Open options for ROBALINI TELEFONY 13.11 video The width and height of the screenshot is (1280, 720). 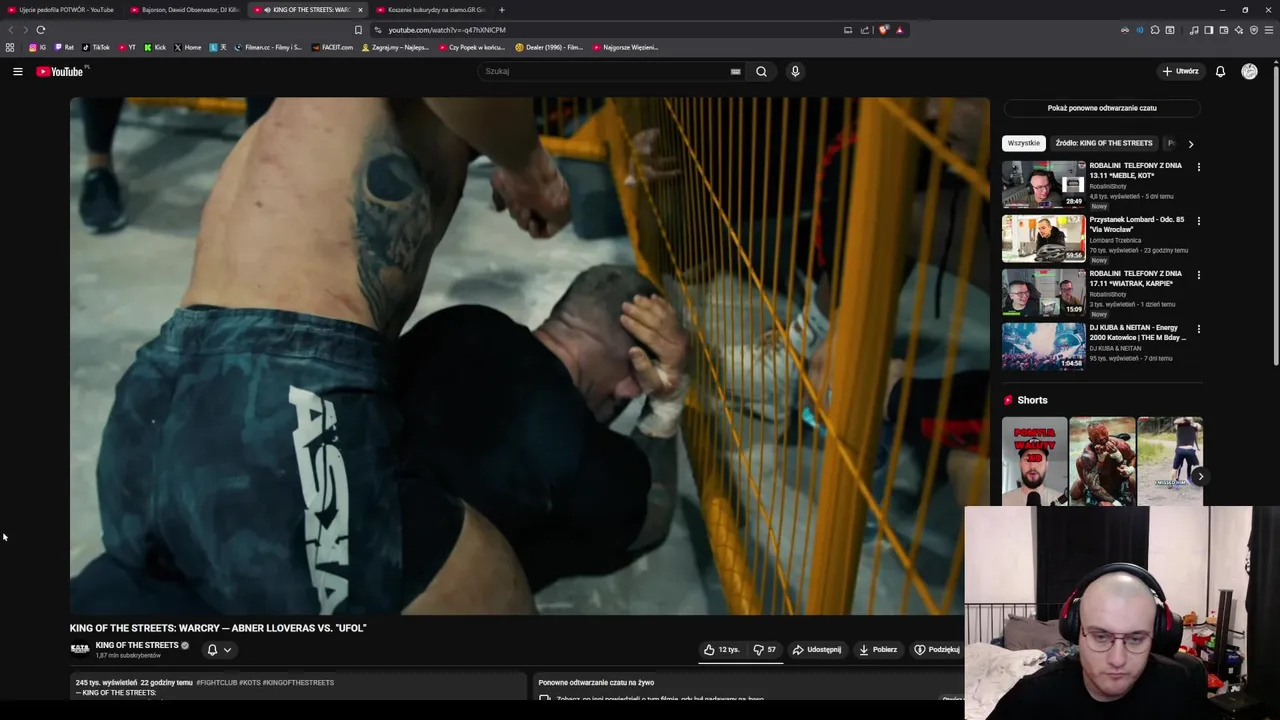[x=1198, y=167]
